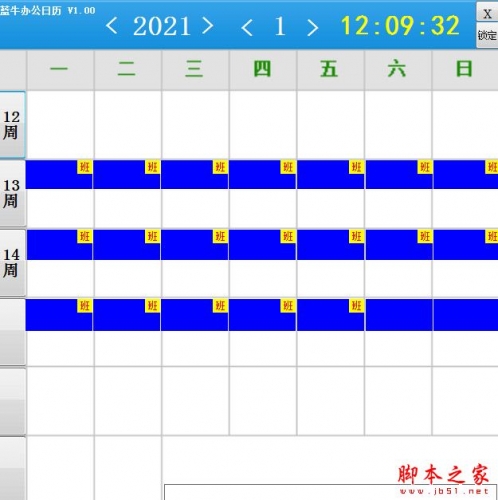The image size is (498, 500).
Task: Click the 班 badge on week 14 Wednesday
Action: 220,236
